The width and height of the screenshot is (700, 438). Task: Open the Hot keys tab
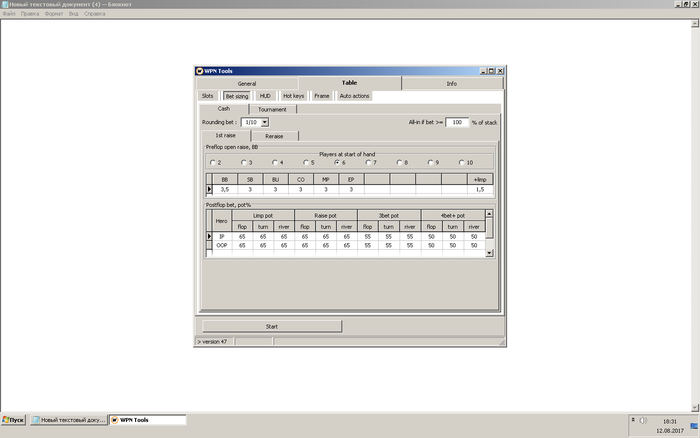pyautogui.click(x=293, y=96)
